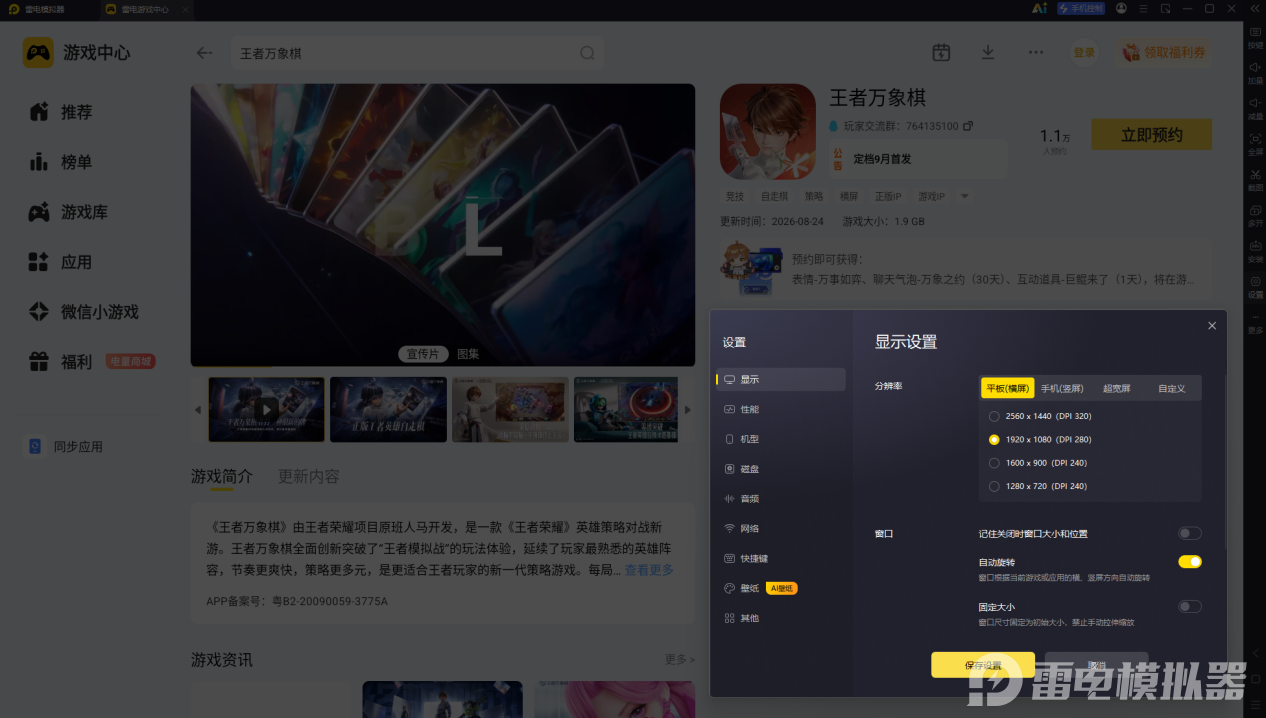1266x718 pixels.
Task: Show more tools (更多) in sidebar
Action: click(1255, 322)
